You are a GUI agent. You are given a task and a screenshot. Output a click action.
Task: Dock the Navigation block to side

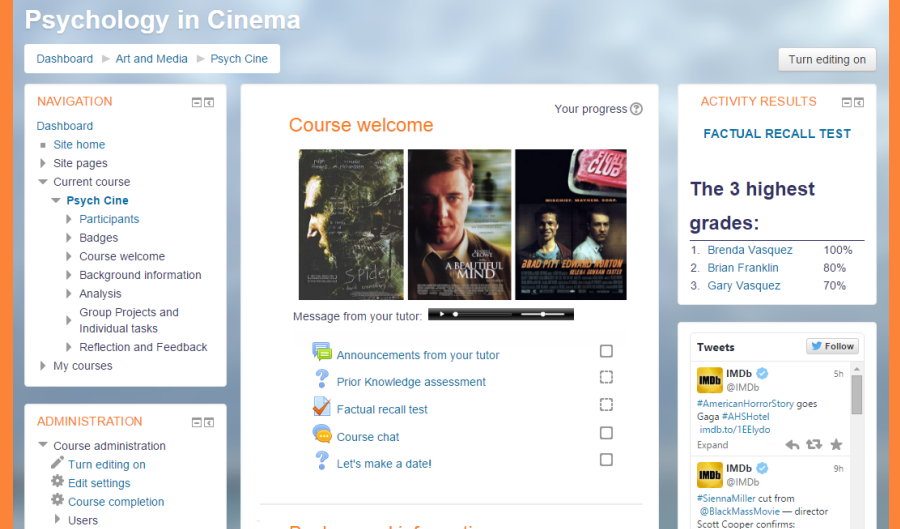pos(209,102)
